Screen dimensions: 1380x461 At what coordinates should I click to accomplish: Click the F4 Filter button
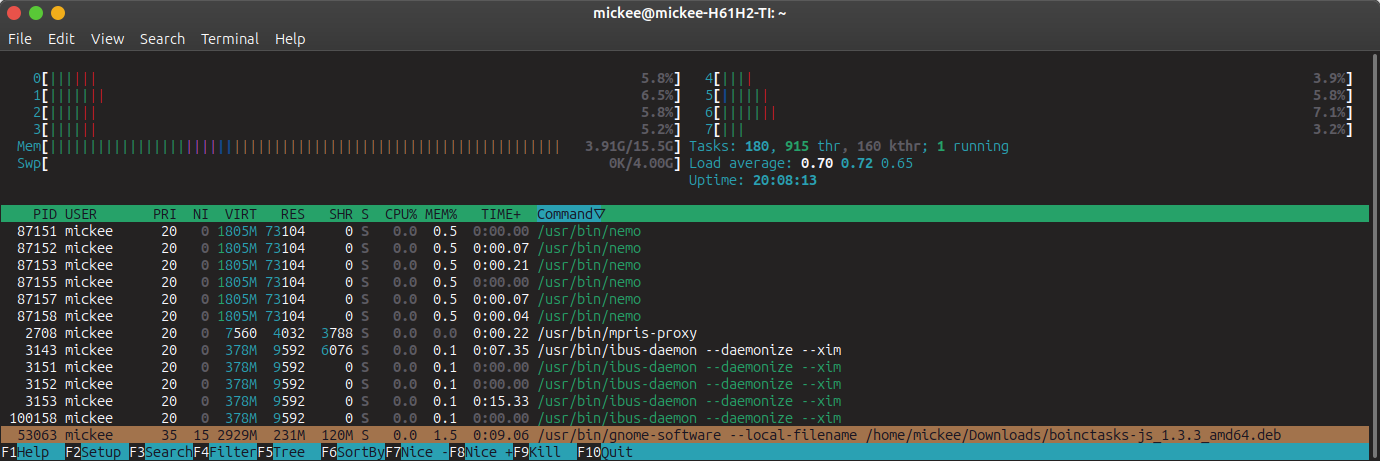click(x=225, y=452)
